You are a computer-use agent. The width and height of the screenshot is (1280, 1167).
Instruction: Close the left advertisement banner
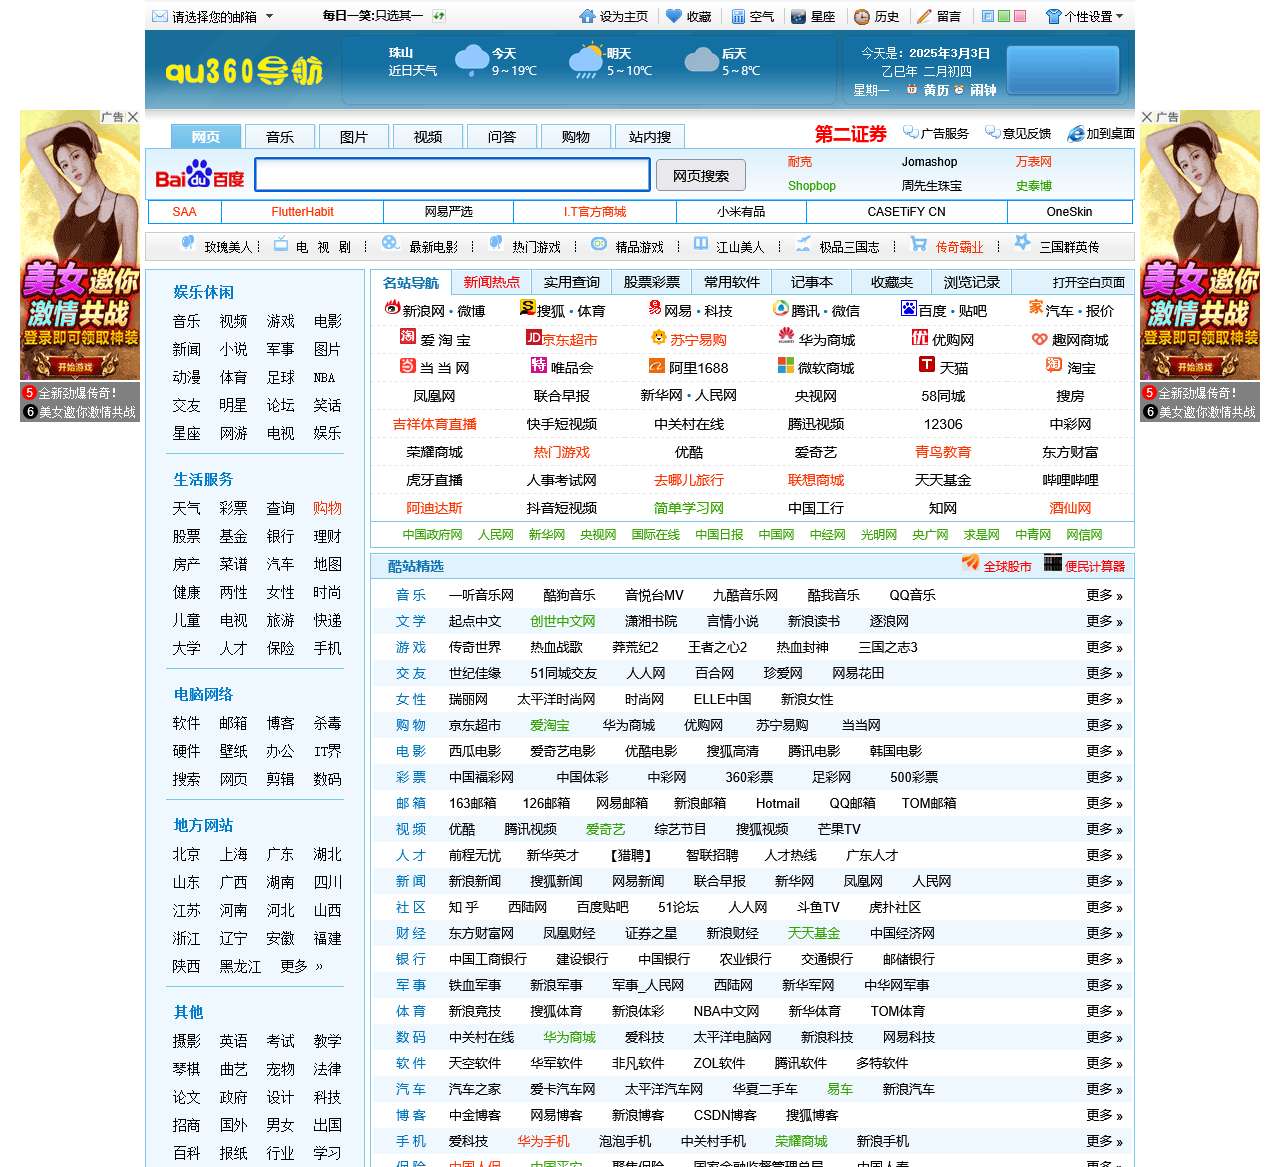[133, 117]
